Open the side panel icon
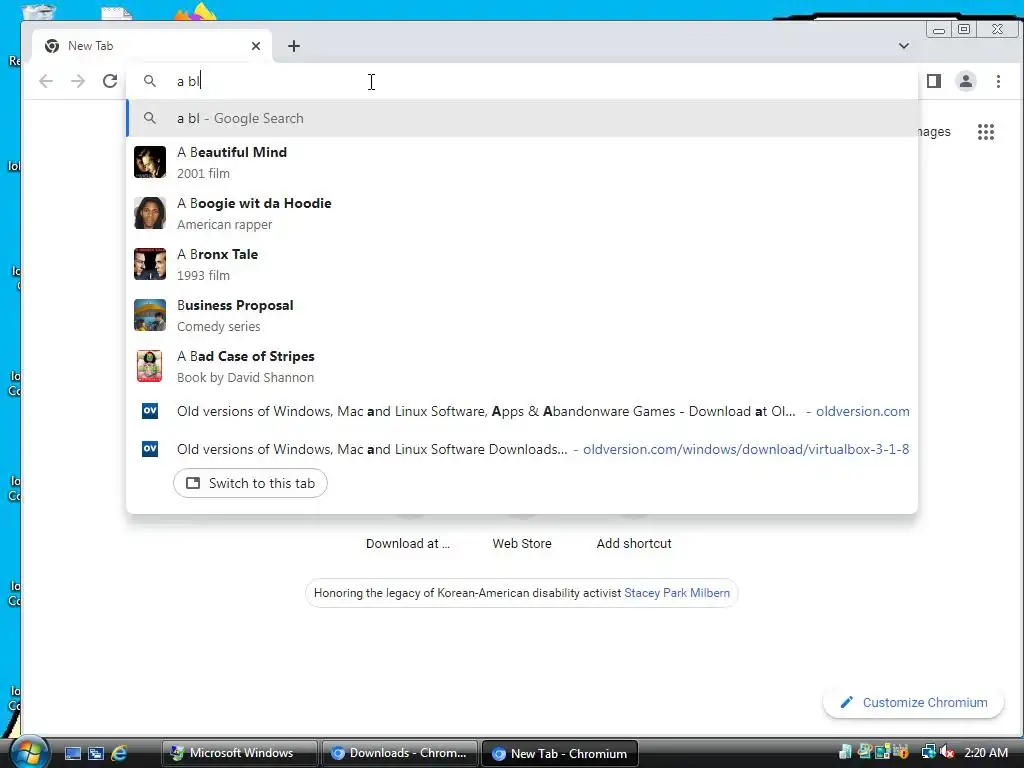The width and height of the screenshot is (1024, 768). tap(934, 81)
